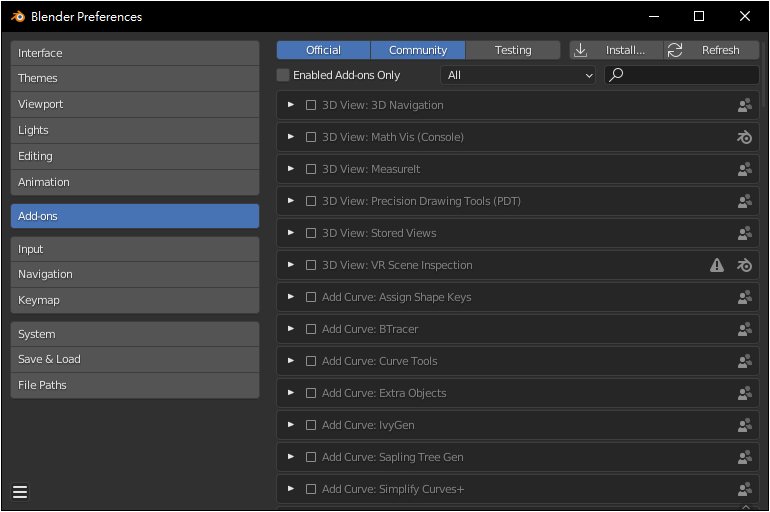Enable the Stored Views add-on checkbox

click(x=311, y=233)
